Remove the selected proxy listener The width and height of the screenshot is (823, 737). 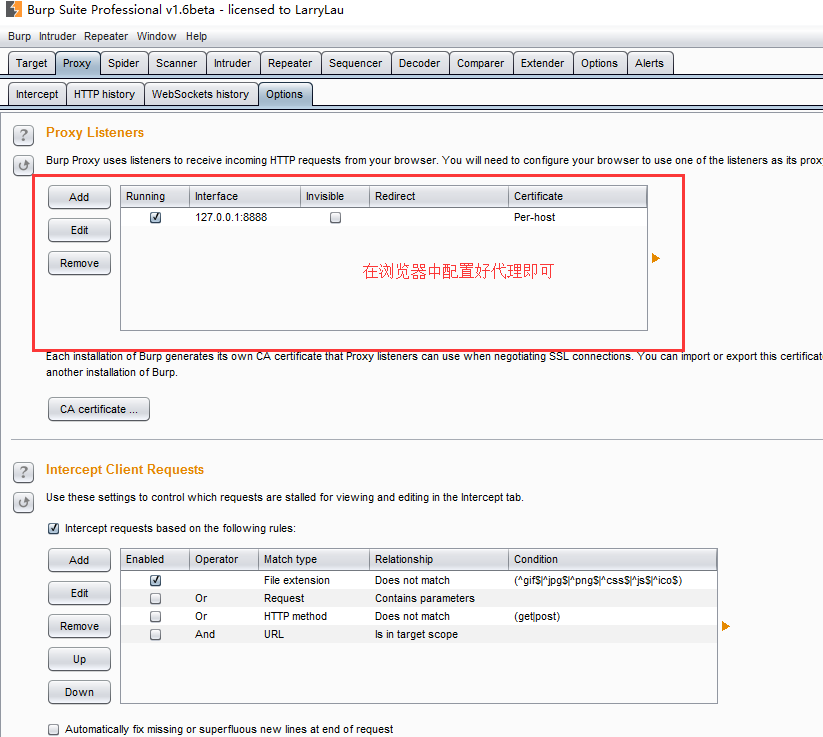tap(79, 263)
